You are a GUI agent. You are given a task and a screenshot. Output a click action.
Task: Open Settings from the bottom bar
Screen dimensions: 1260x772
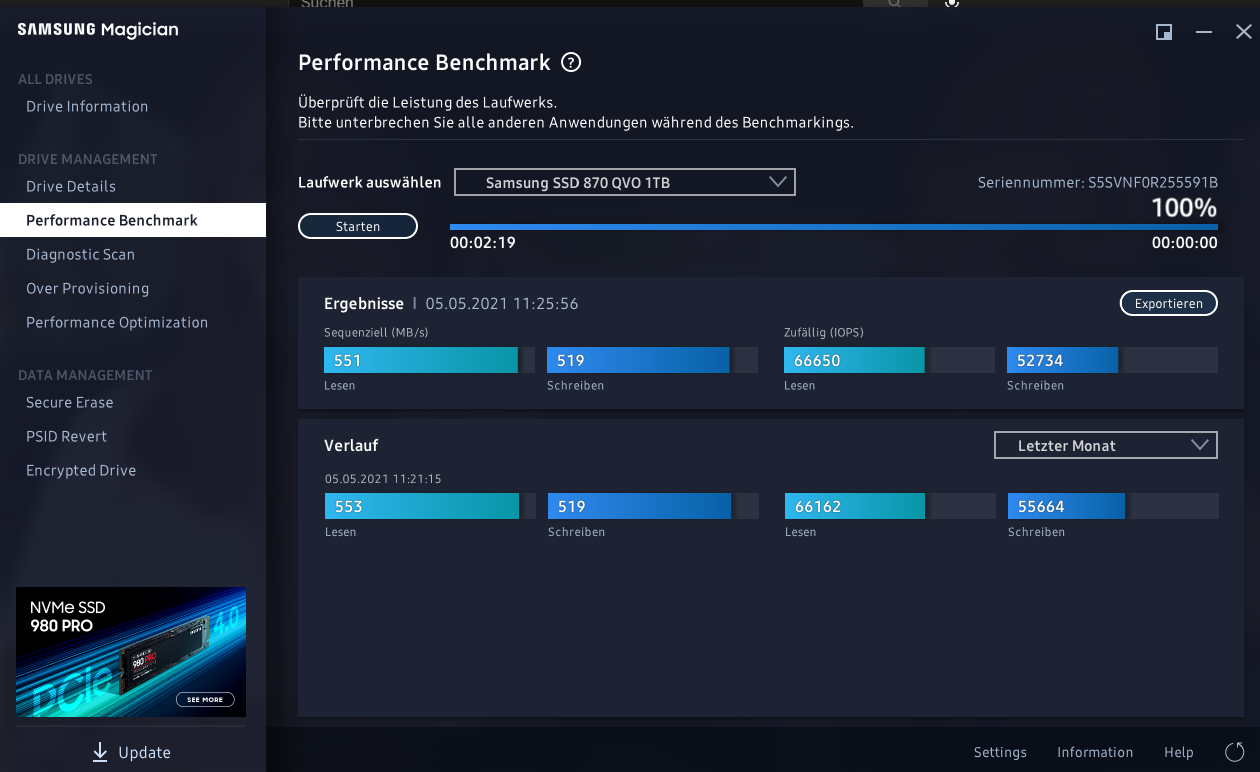pos(1000,752)
